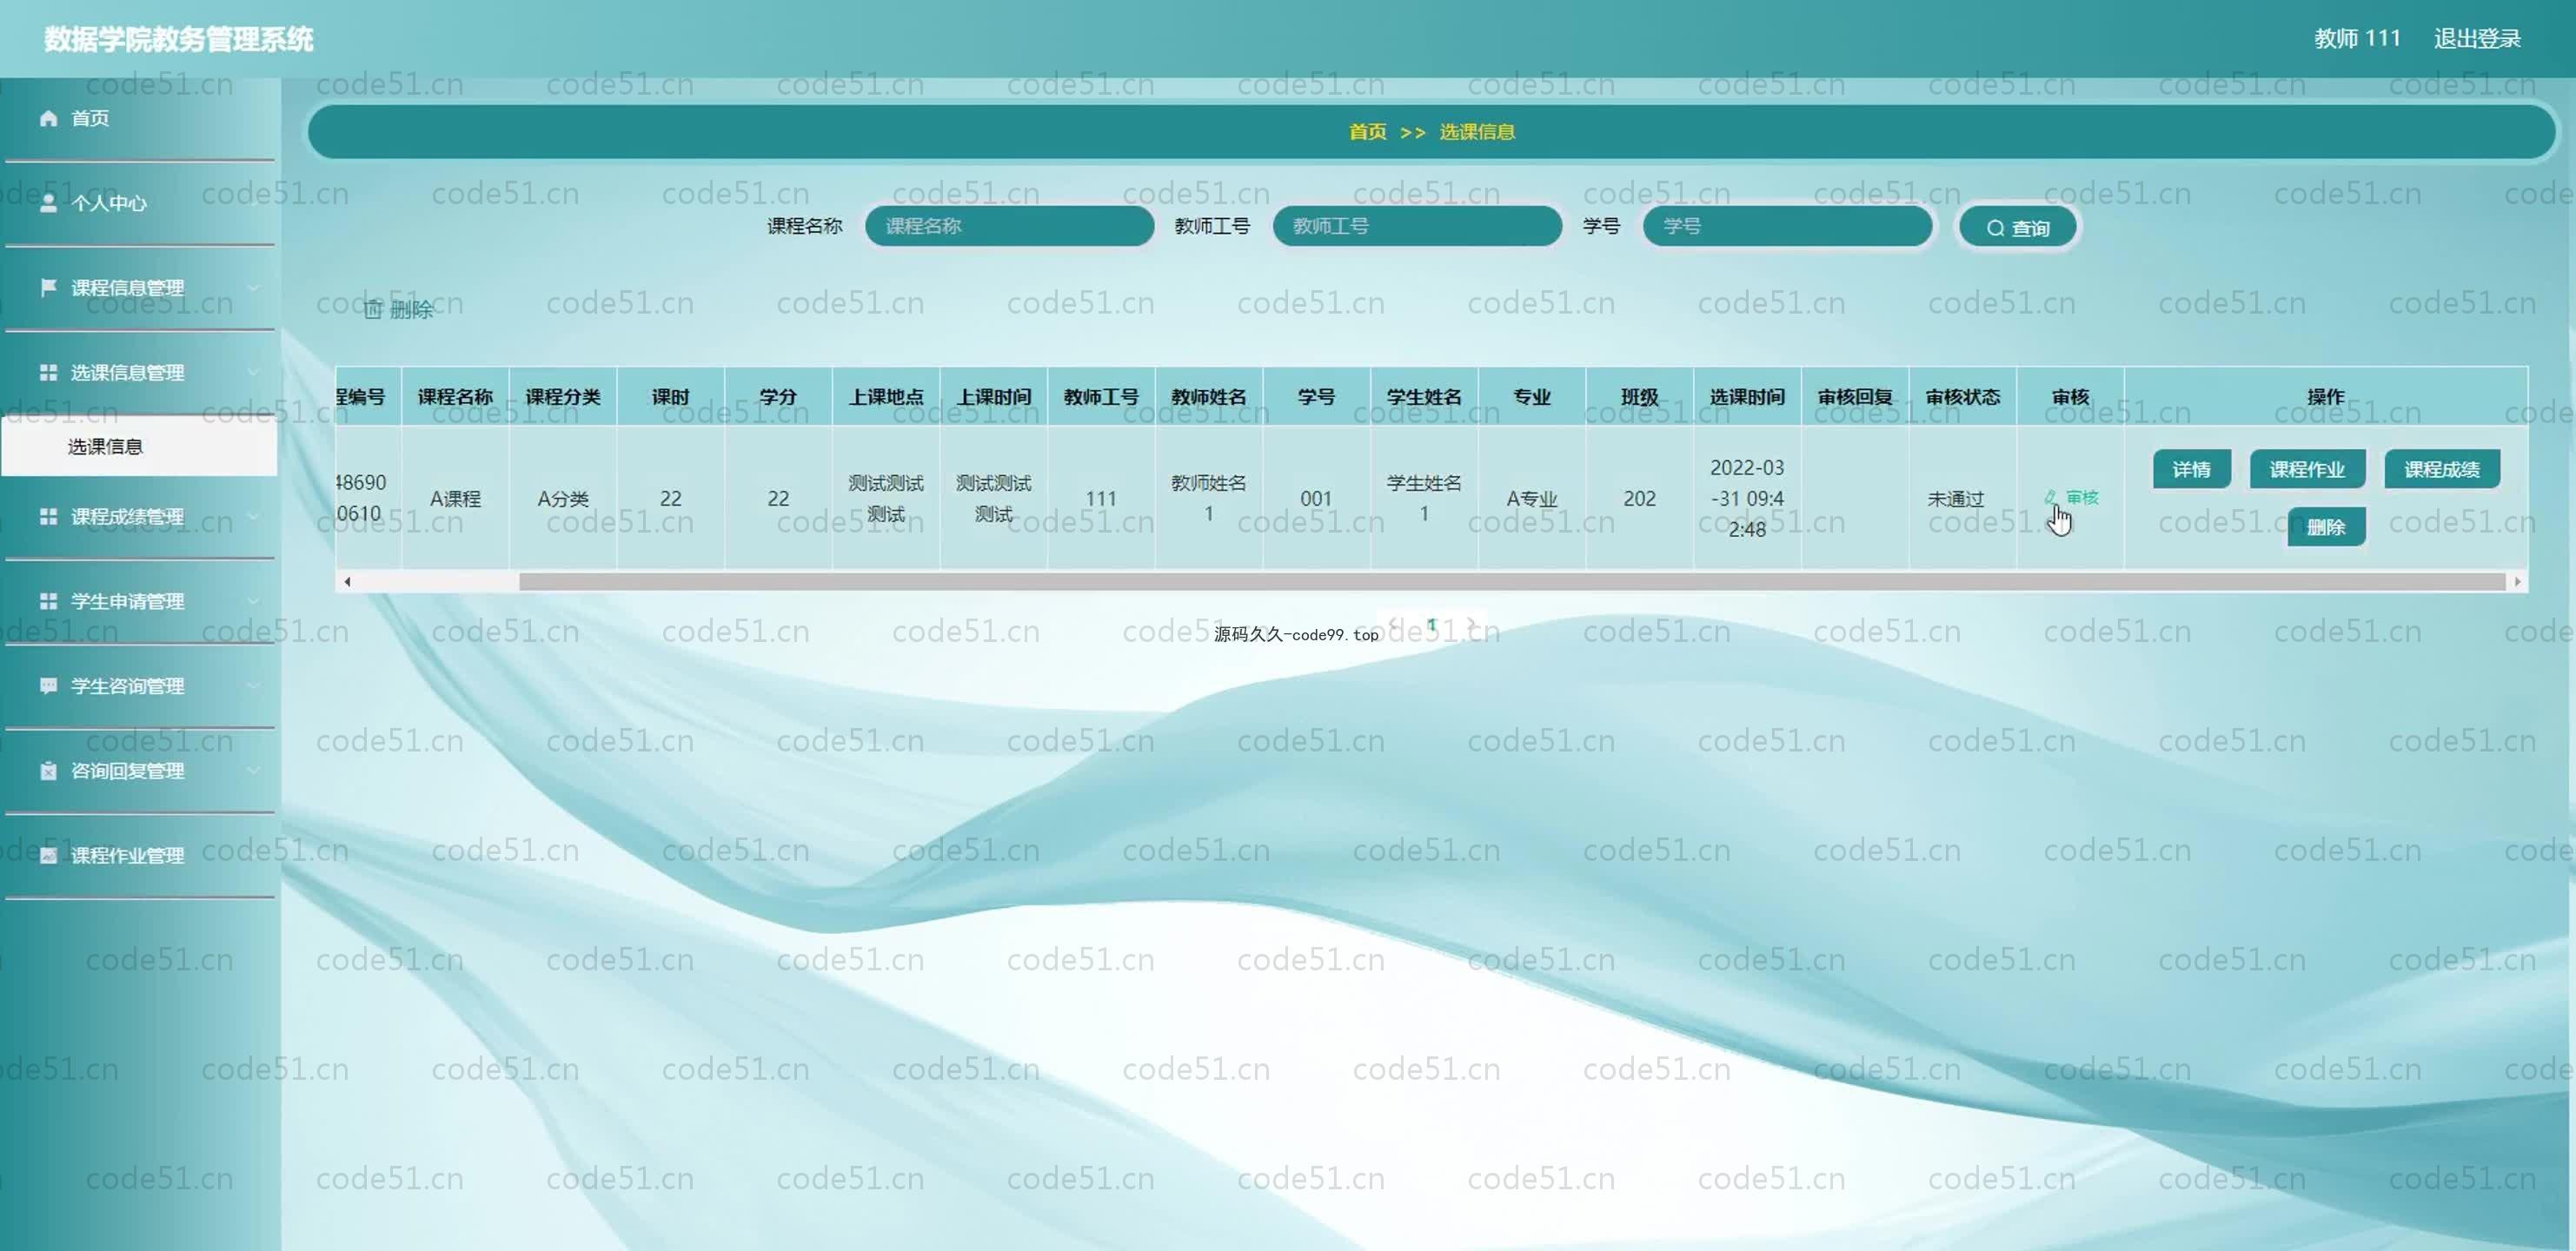
Task: Click the 删除 button in operations column
Action: click(2325, 527)
